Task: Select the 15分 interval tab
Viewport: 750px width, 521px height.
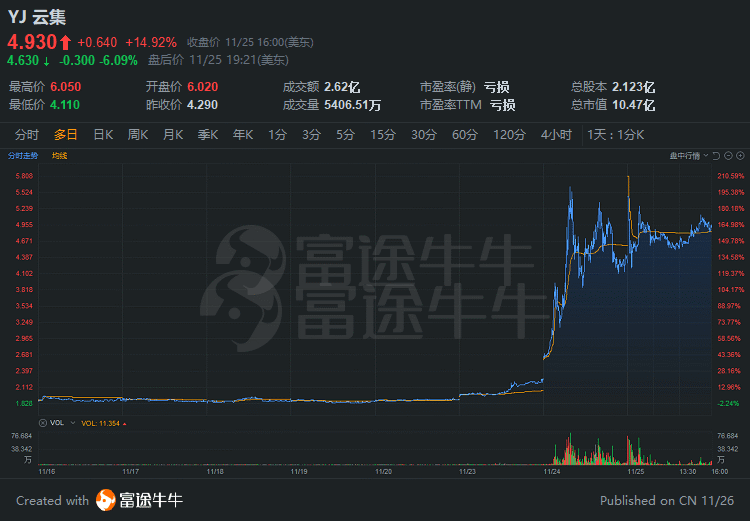Action: coord(383,135)
